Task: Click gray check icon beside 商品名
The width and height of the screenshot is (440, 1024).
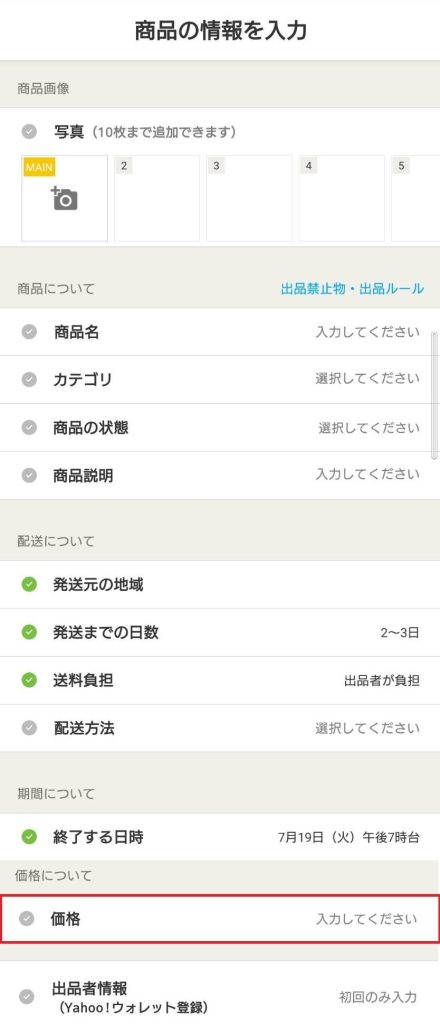Action: tap(29, 332)
